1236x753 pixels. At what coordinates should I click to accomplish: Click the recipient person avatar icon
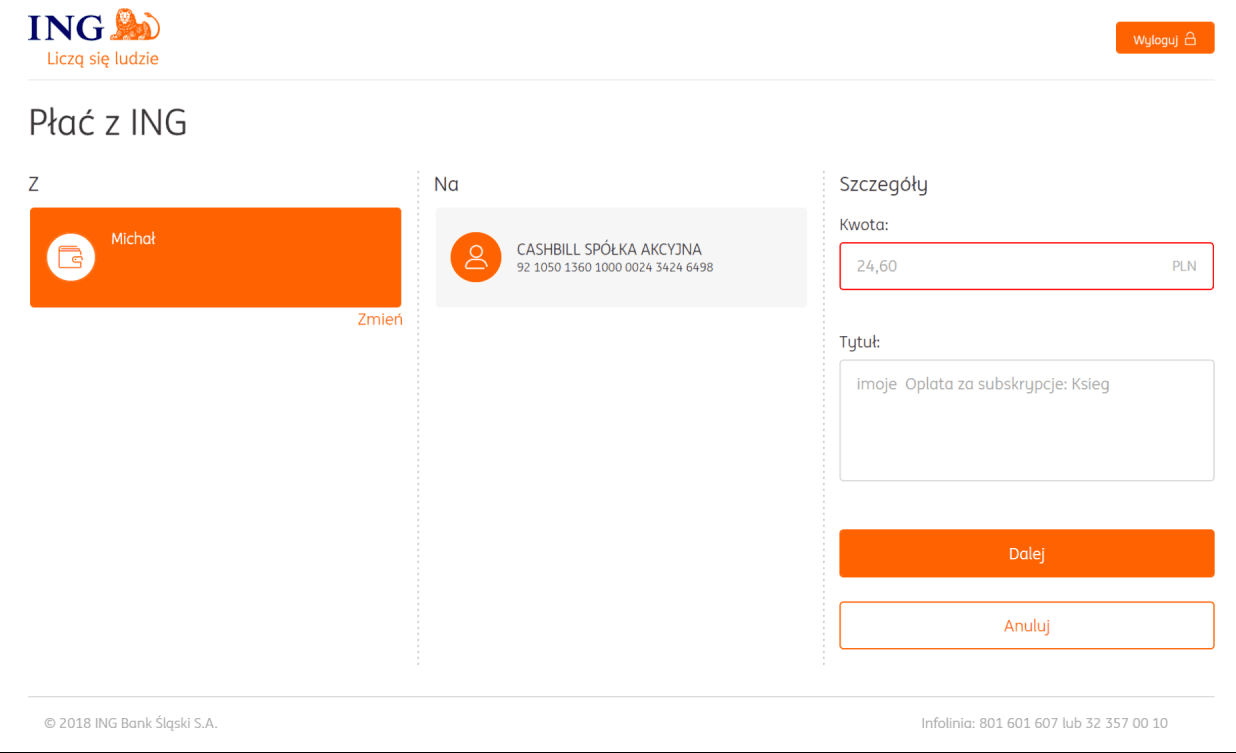click(476, 257)
